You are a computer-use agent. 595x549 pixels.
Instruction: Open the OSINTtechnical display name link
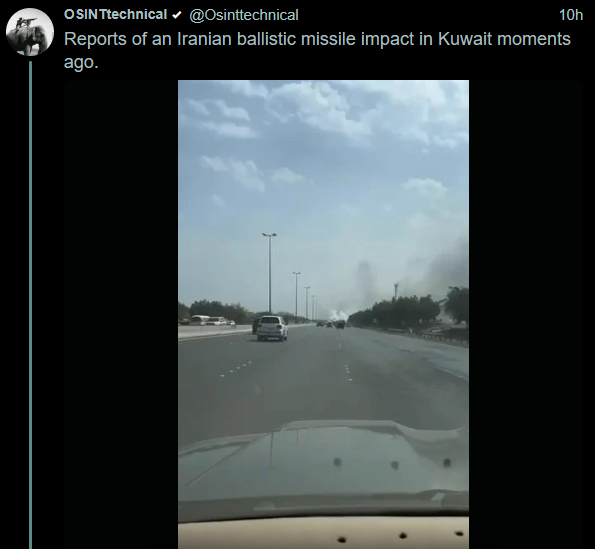(x=115, y=14)
